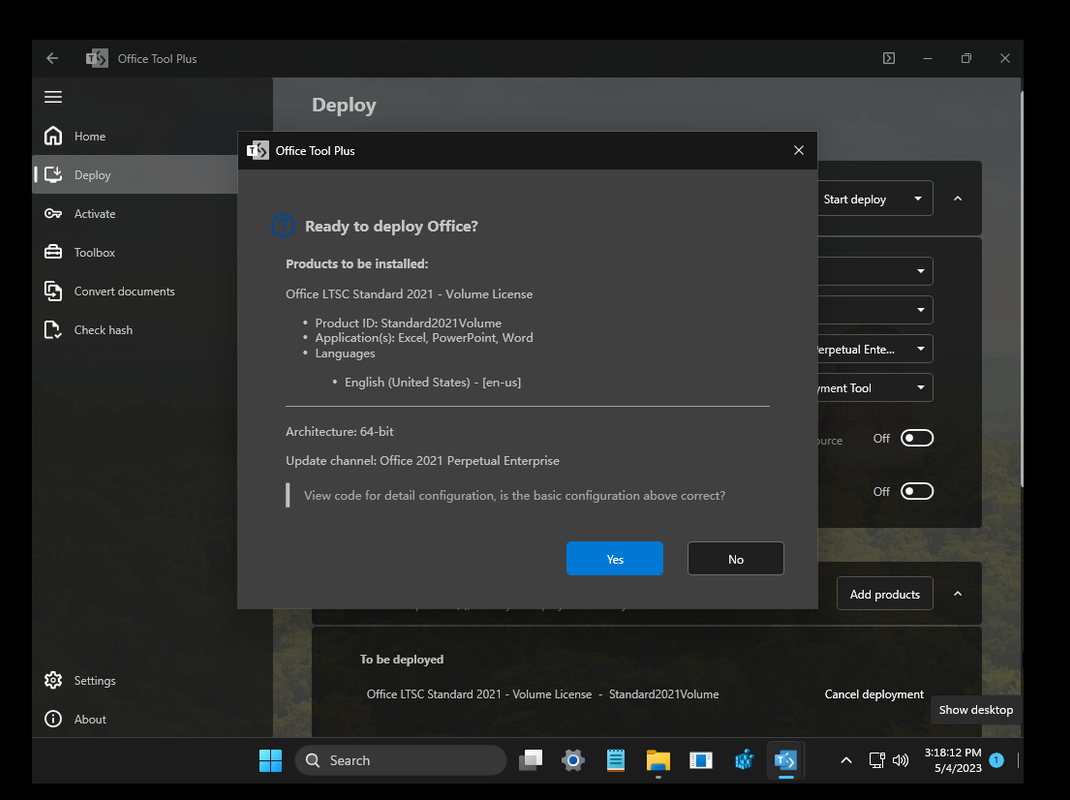
Task: Open the notification badge
Action: (x=996, y=760)
